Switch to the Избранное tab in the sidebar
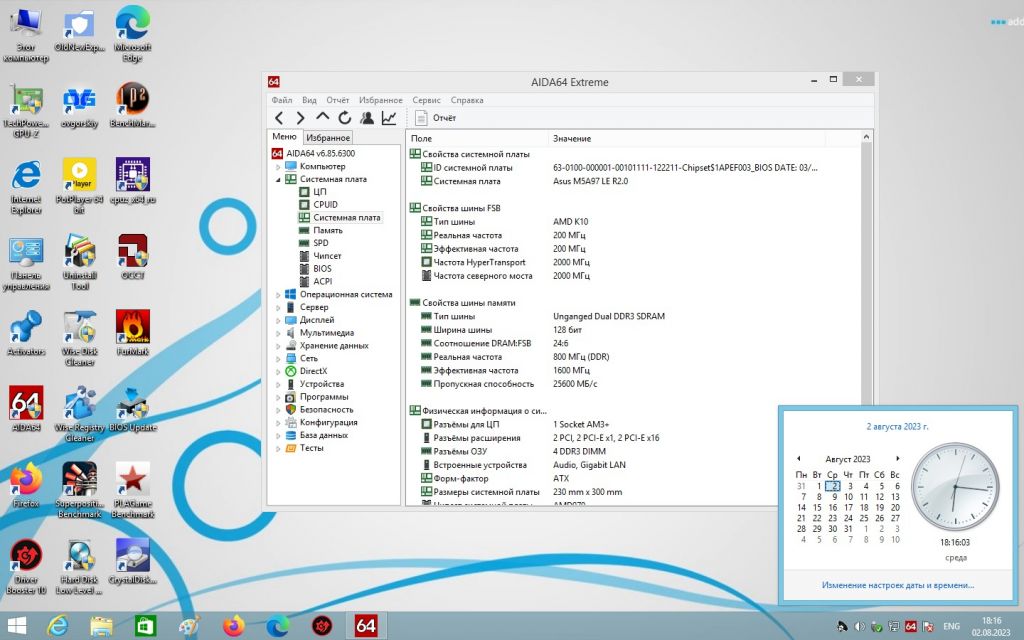The height and width of the screenshot is (640, 1024). click(328, 138)
